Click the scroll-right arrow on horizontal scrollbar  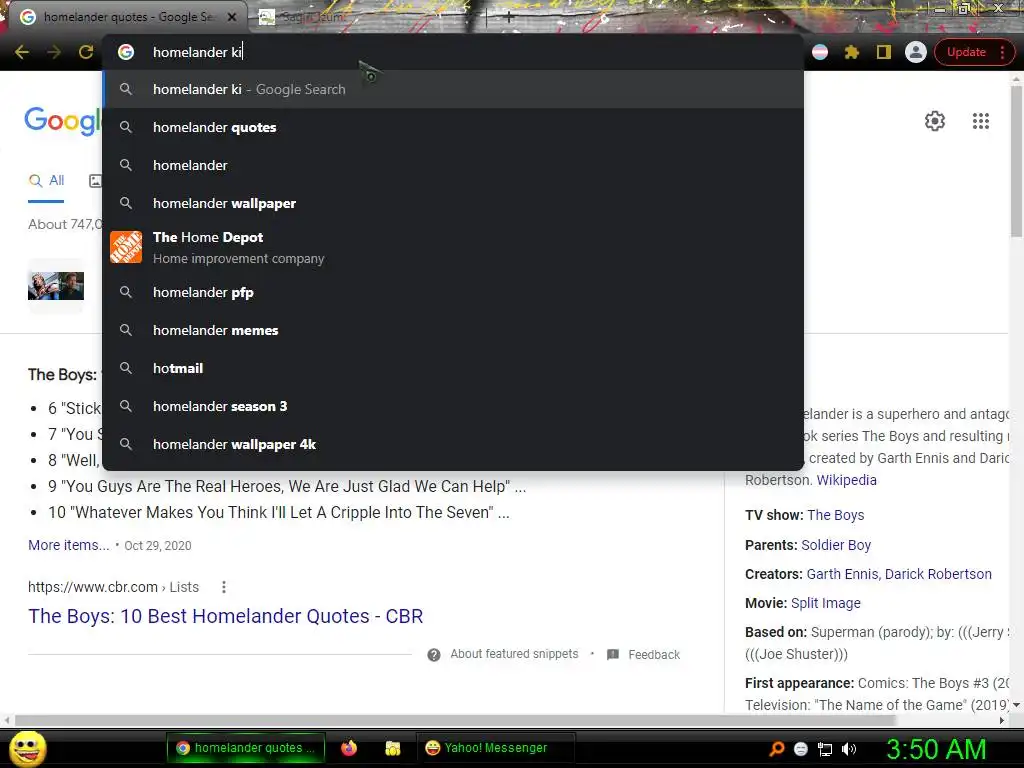point(1002,721)
